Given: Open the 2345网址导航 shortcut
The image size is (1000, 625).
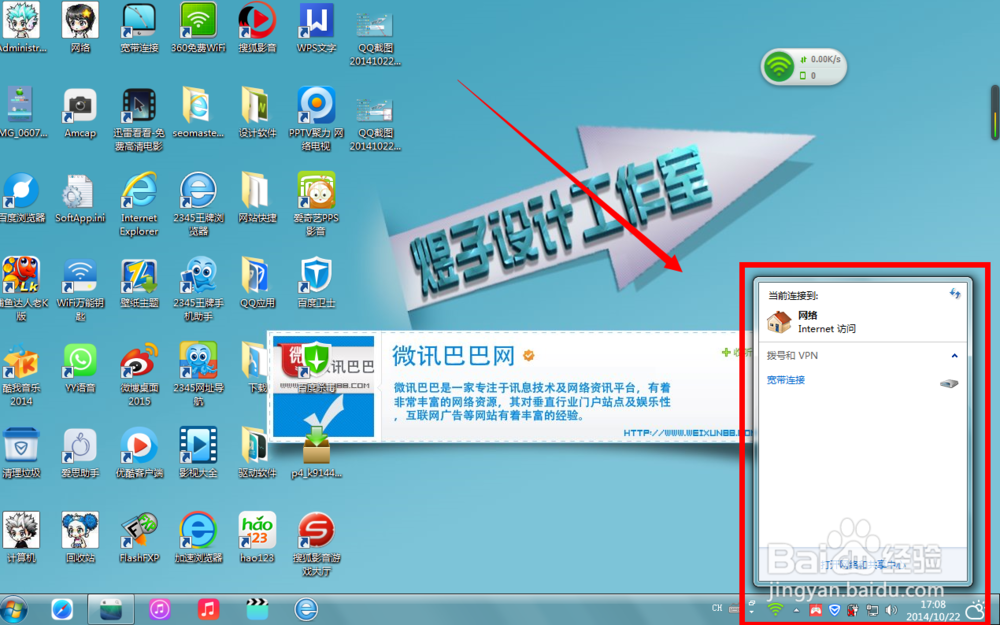Looking at the screenshot, I should 198,374.
